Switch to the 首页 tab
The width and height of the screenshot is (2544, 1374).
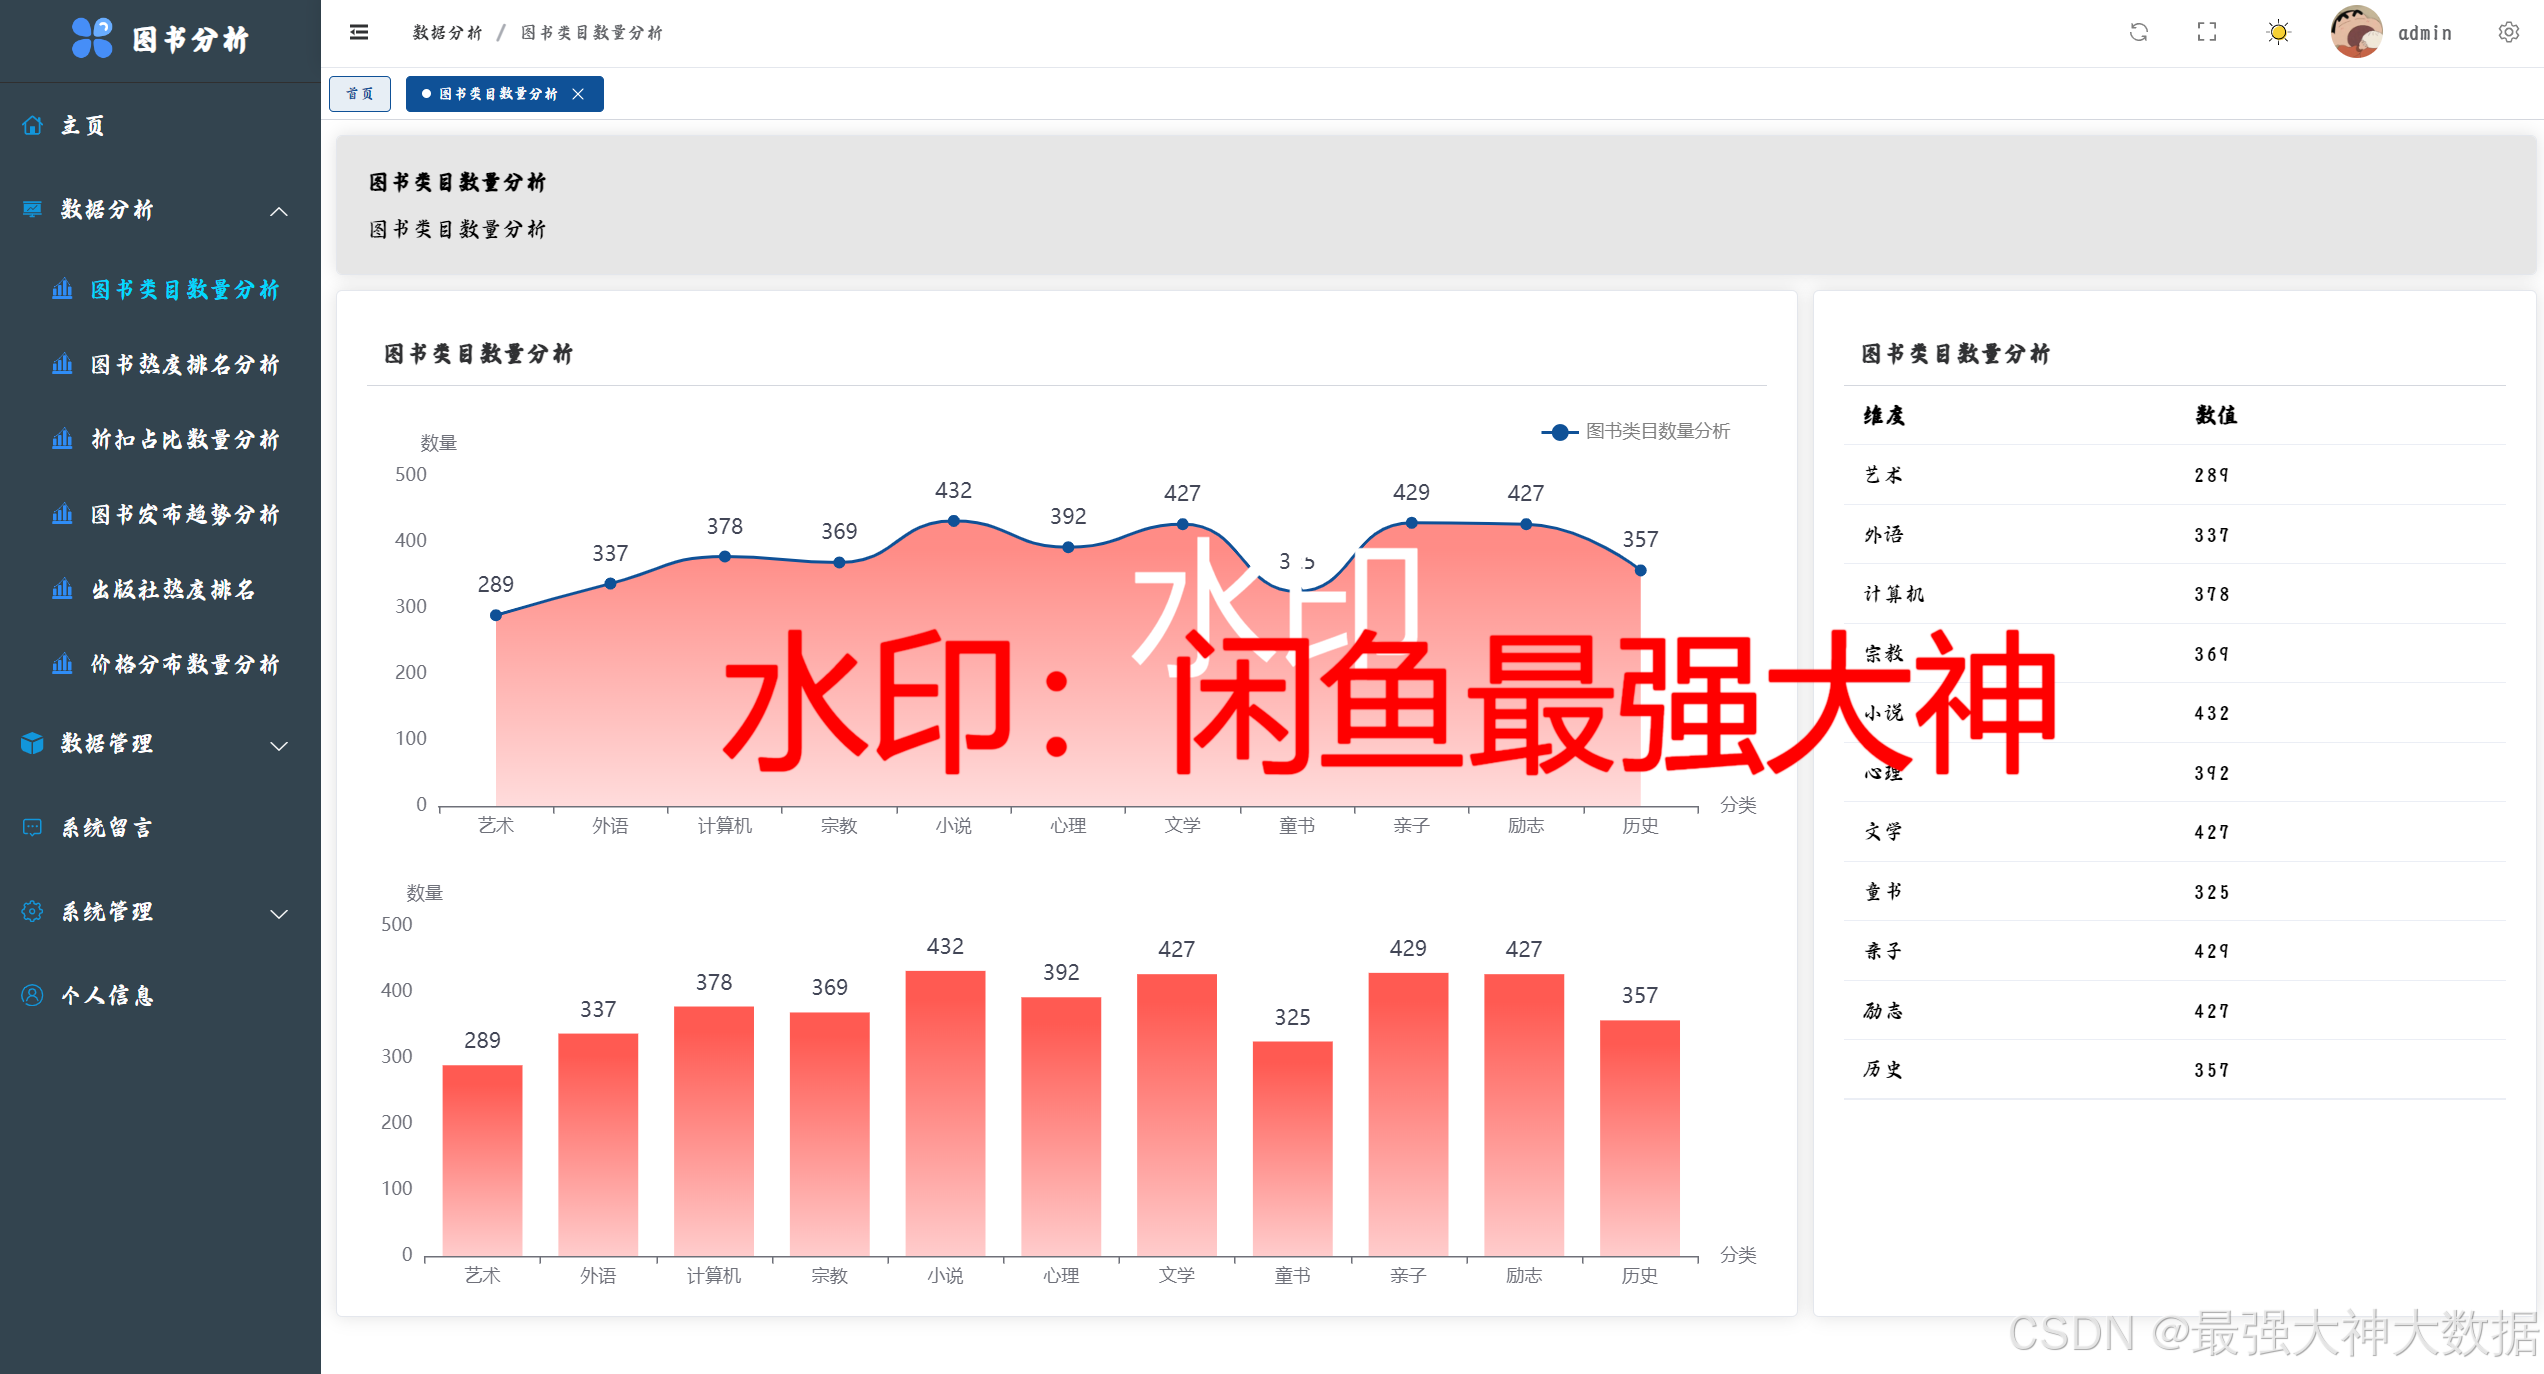click(360, 94)
